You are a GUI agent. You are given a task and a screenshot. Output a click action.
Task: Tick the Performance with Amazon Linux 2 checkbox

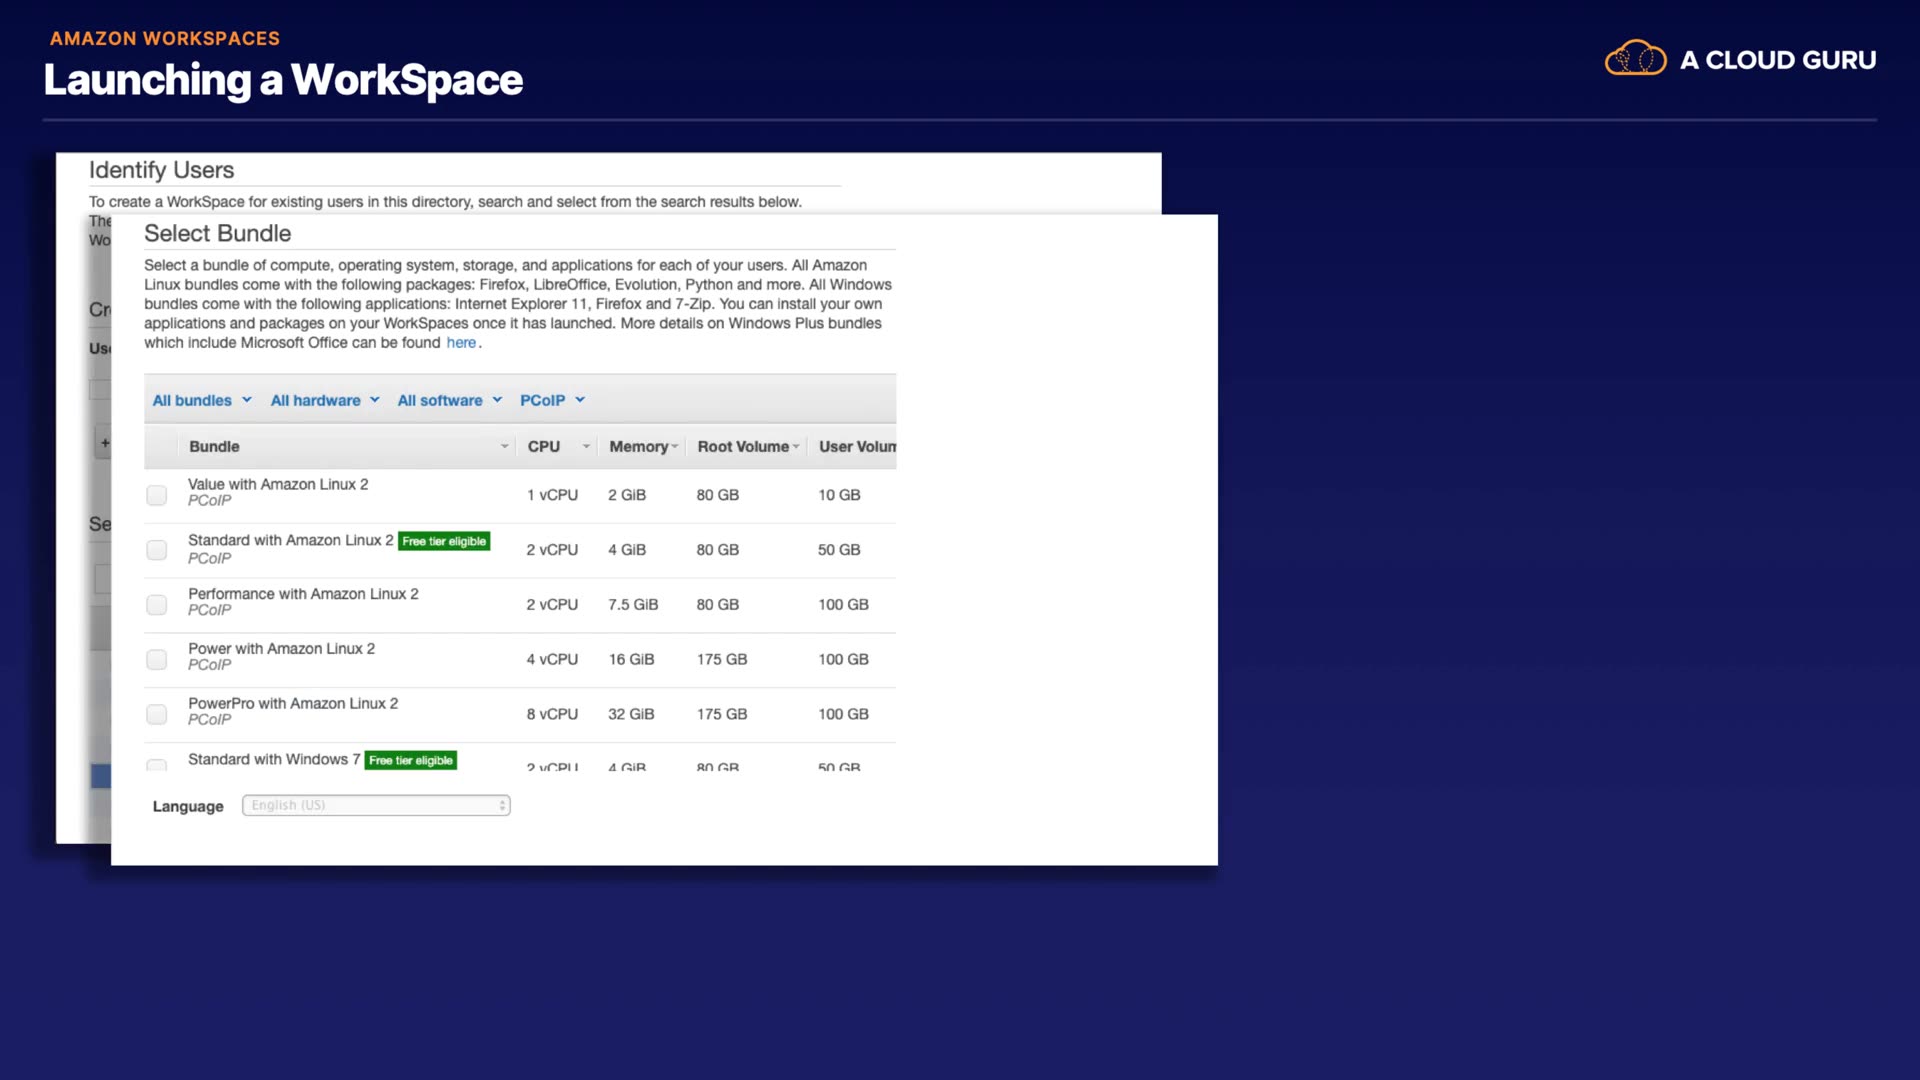pyautogui.click(x=157, y=605)
